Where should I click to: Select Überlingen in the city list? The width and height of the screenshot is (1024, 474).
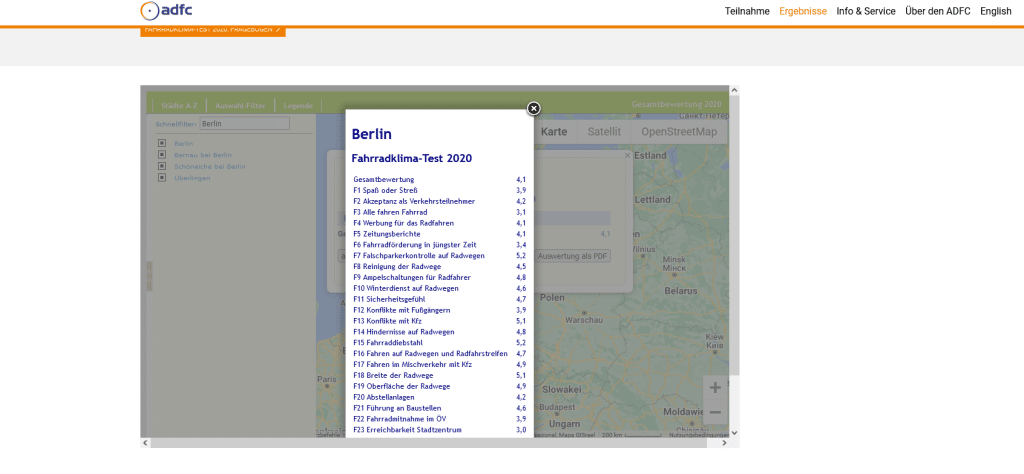(x=192, y=178)
